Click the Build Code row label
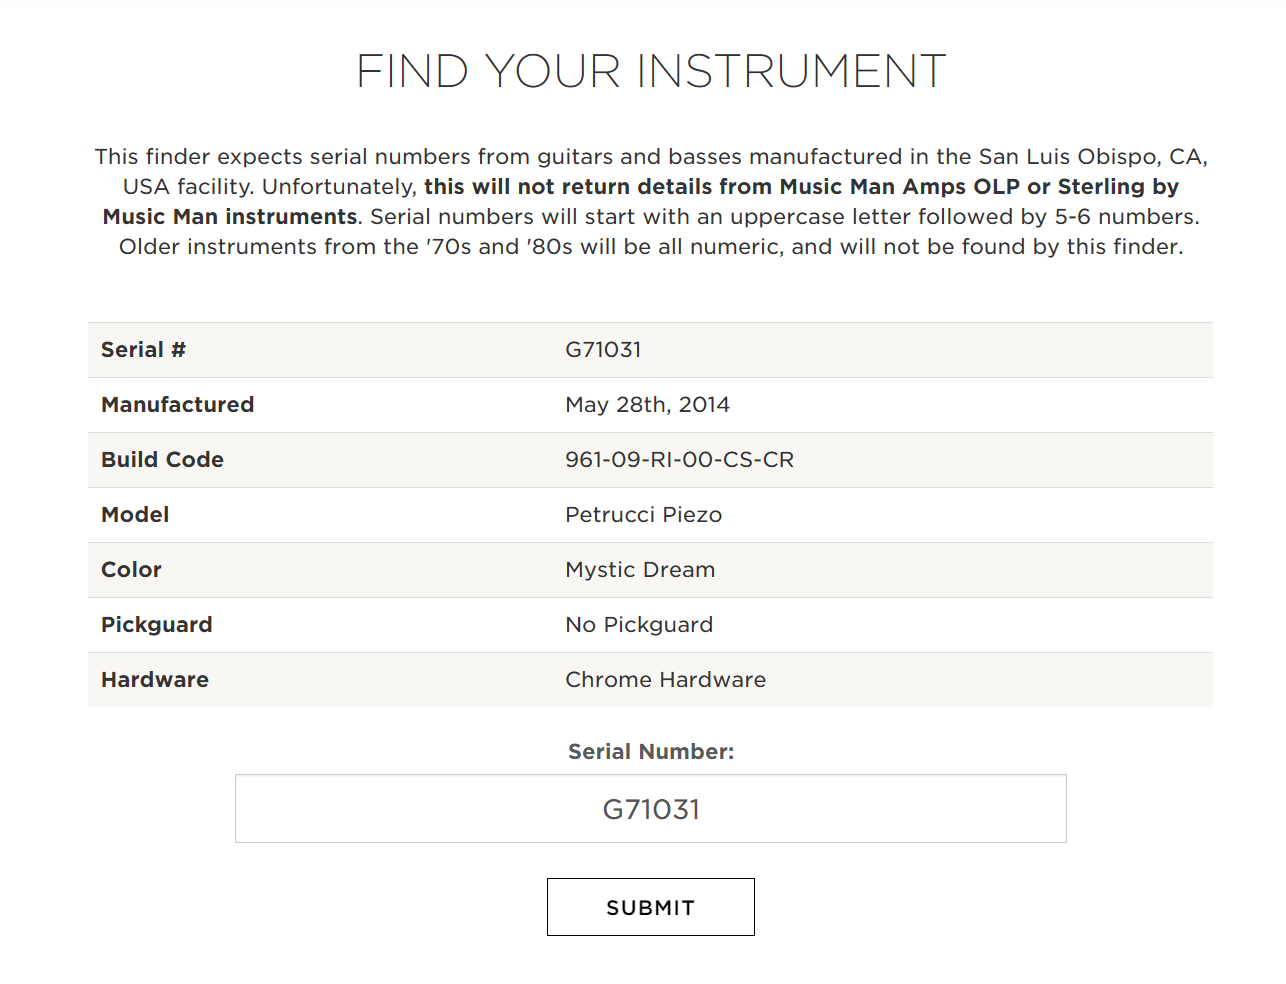 coord(162,460)
